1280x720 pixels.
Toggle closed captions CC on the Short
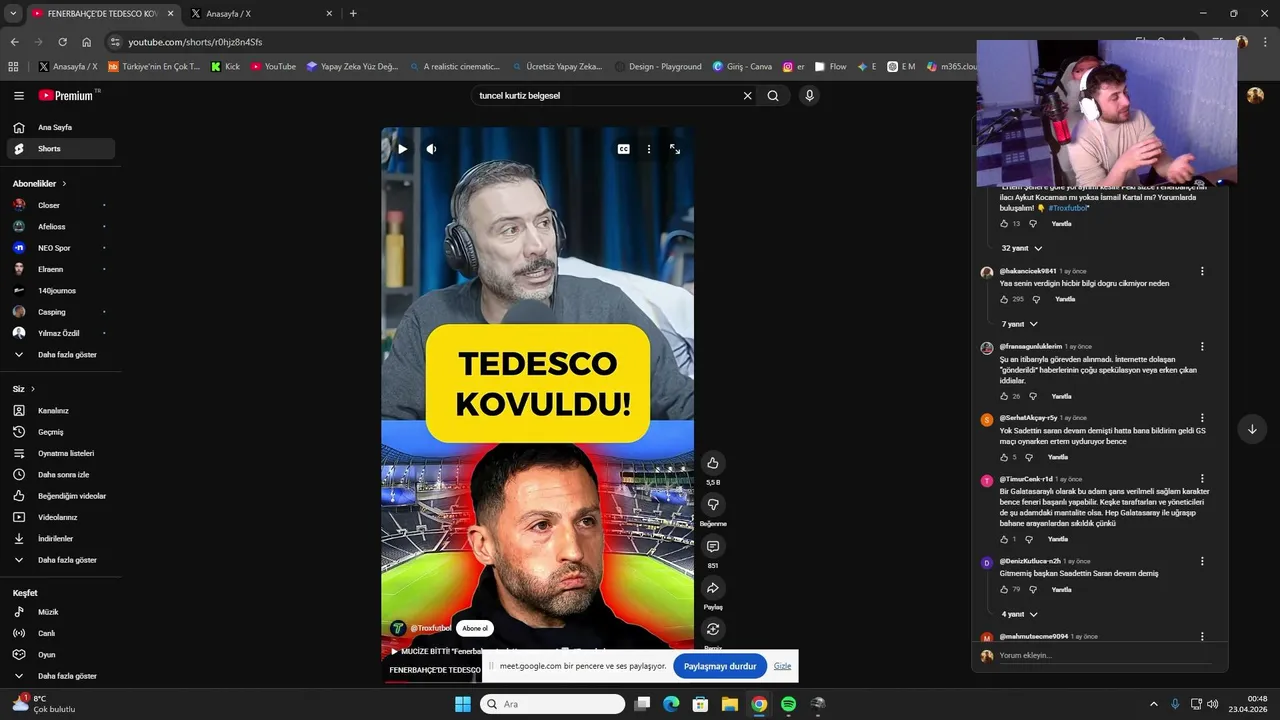pyautogui.click(x=623, y=149)
